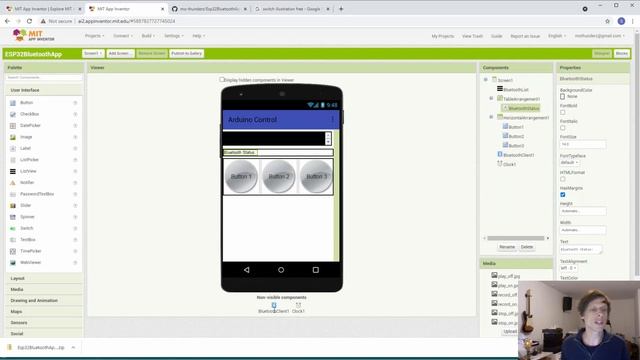Click the MIT App Inventor logo
Viewport: 640px width, 360px height.
pyautogui.click(x=33, y=36)
